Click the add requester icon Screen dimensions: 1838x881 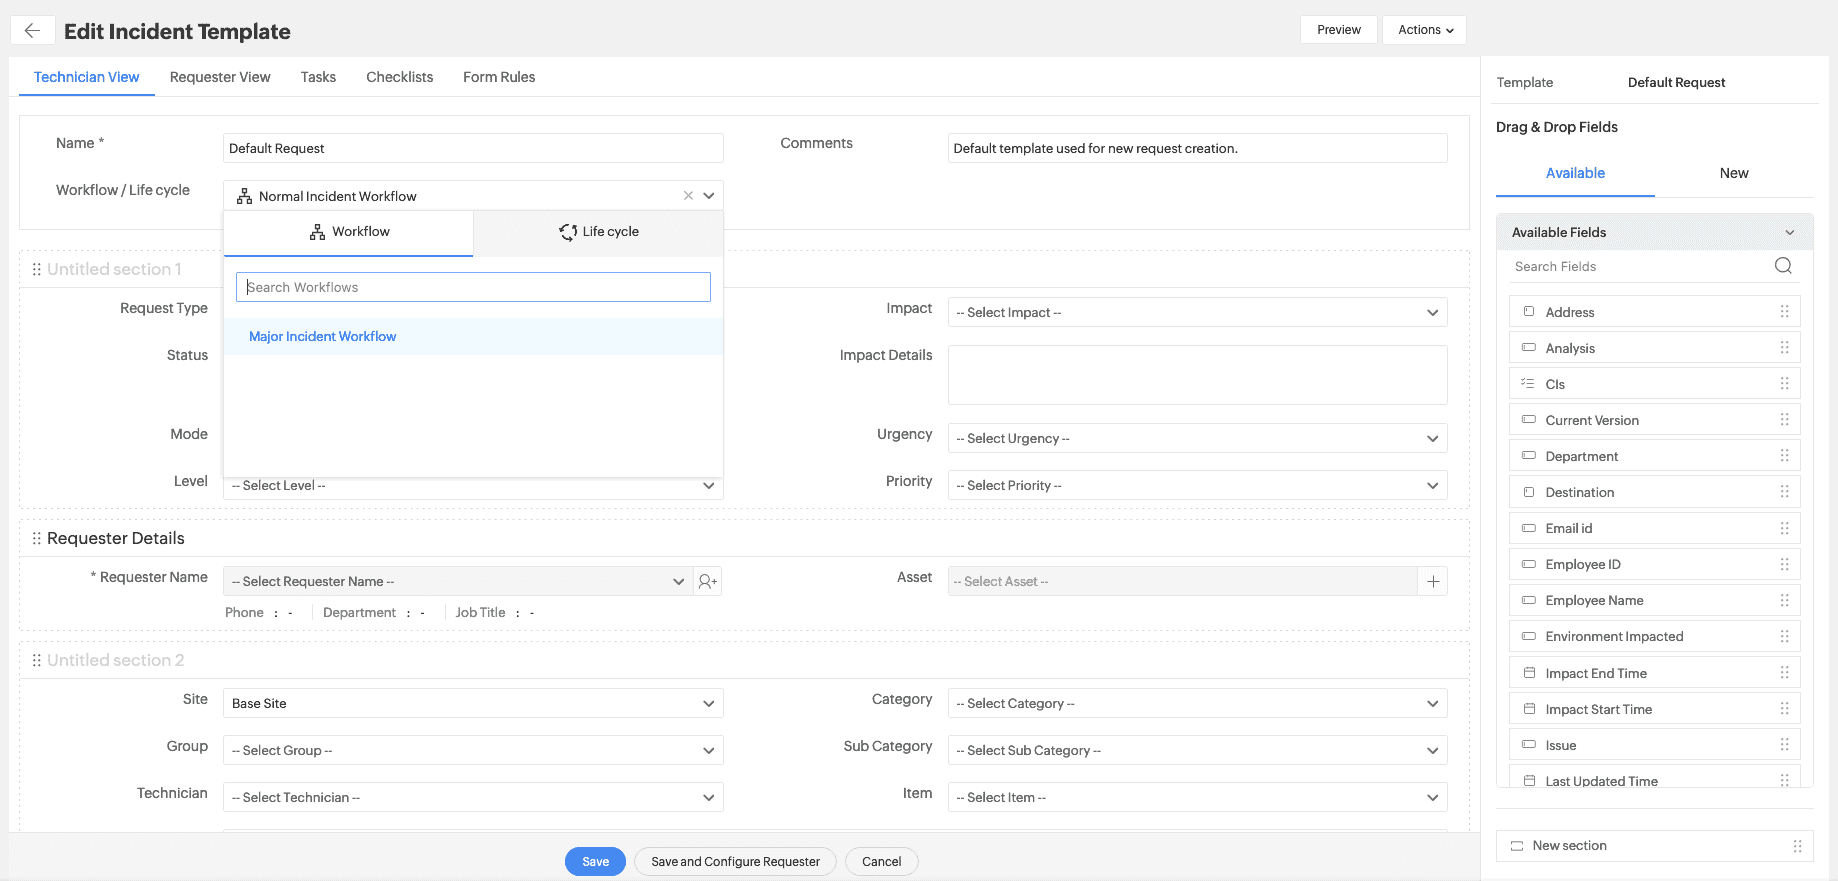pos(708,582)
